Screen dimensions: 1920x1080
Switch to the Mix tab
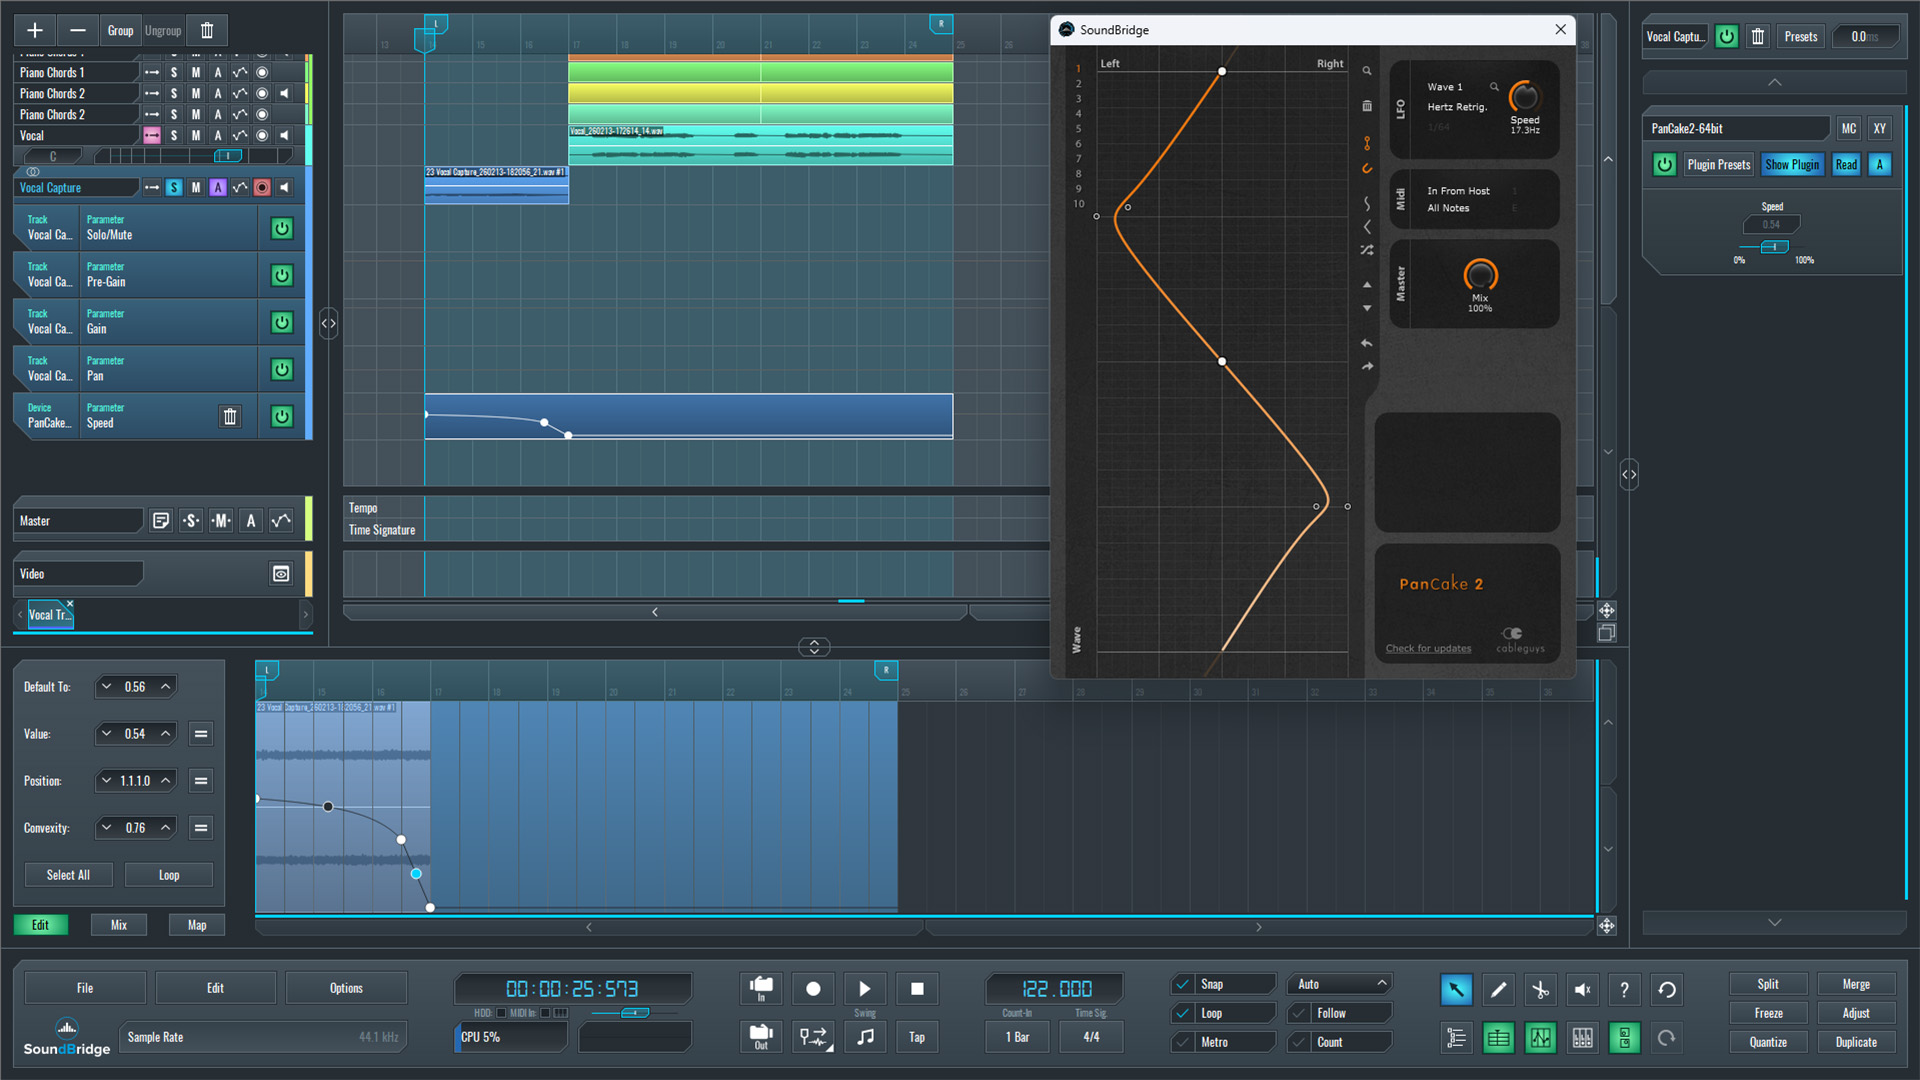pyautogui.click(x=119, y=925)
